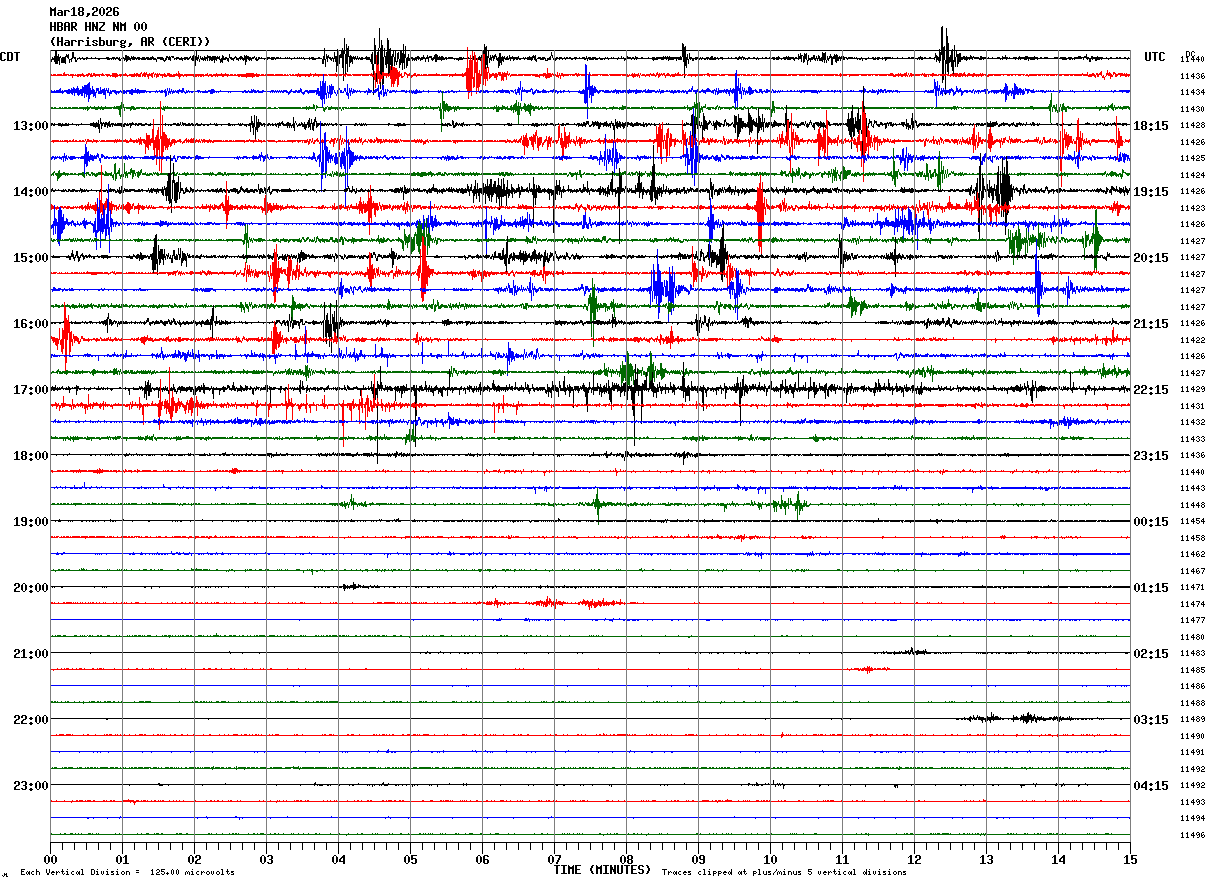Click minute 08 on the time axis
Viewport: 1210px width, 886px height.
(x=626, y=859)
